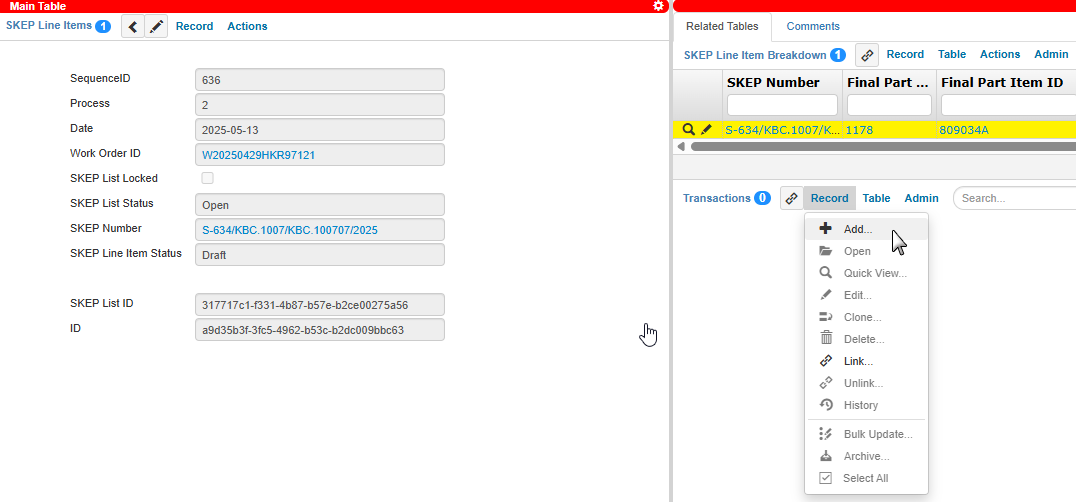Click pencil icon in the yellow breakdown row
1076x502 pixels.
(706, 130)
